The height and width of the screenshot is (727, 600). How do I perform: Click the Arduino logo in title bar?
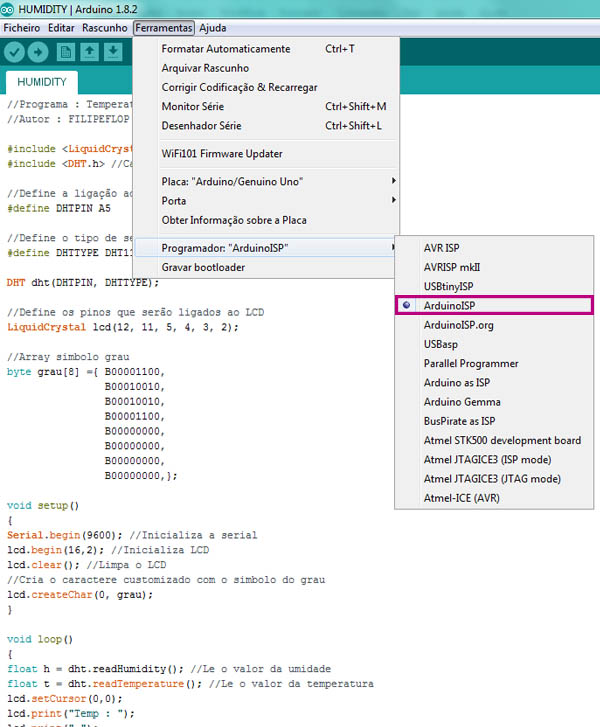click(x=7, y=9)
